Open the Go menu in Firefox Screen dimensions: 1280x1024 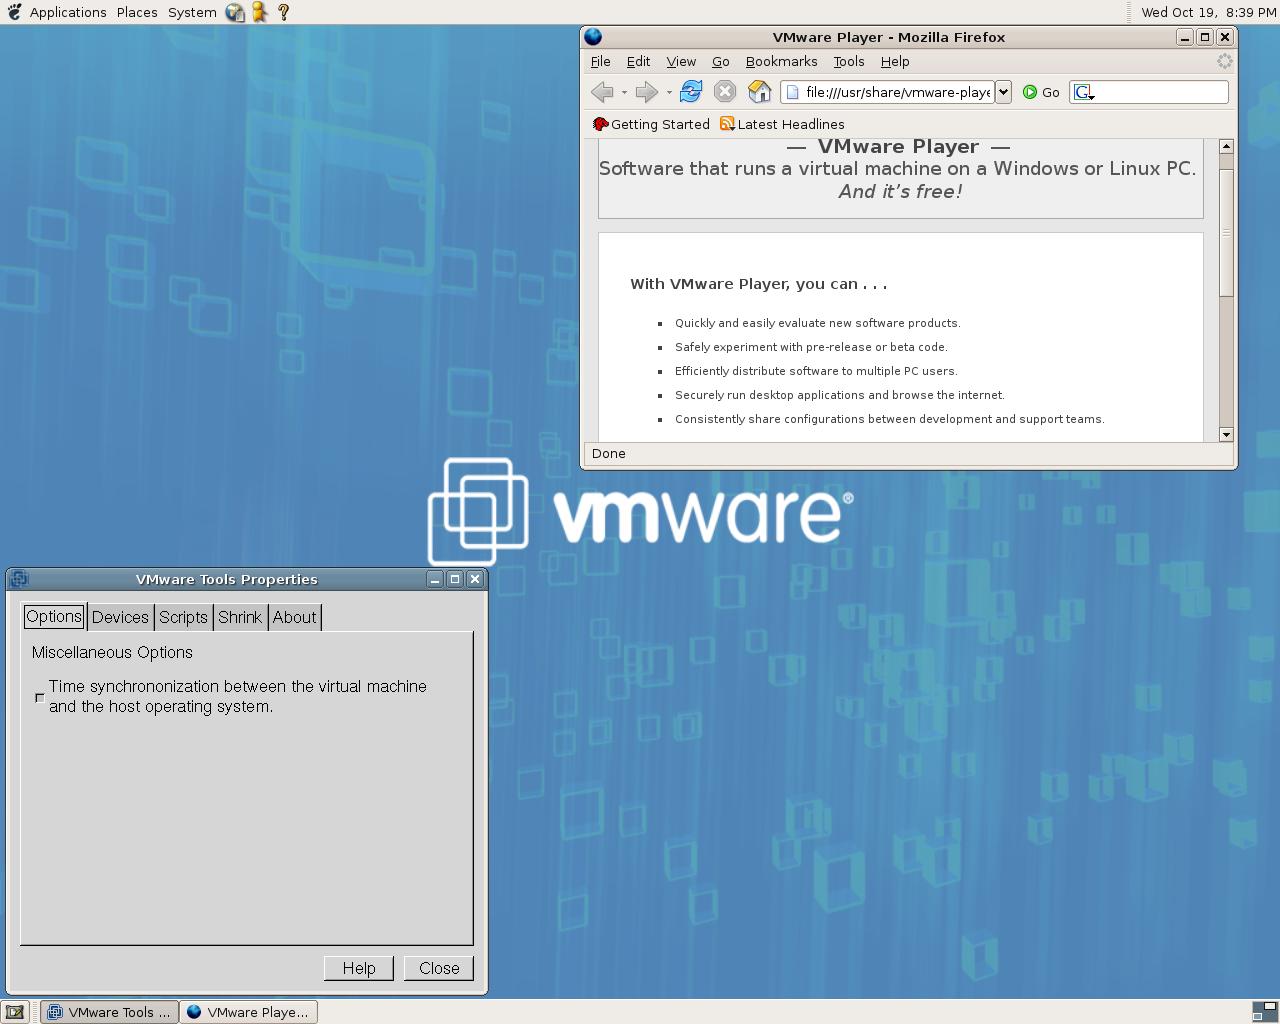click(721, 62)
